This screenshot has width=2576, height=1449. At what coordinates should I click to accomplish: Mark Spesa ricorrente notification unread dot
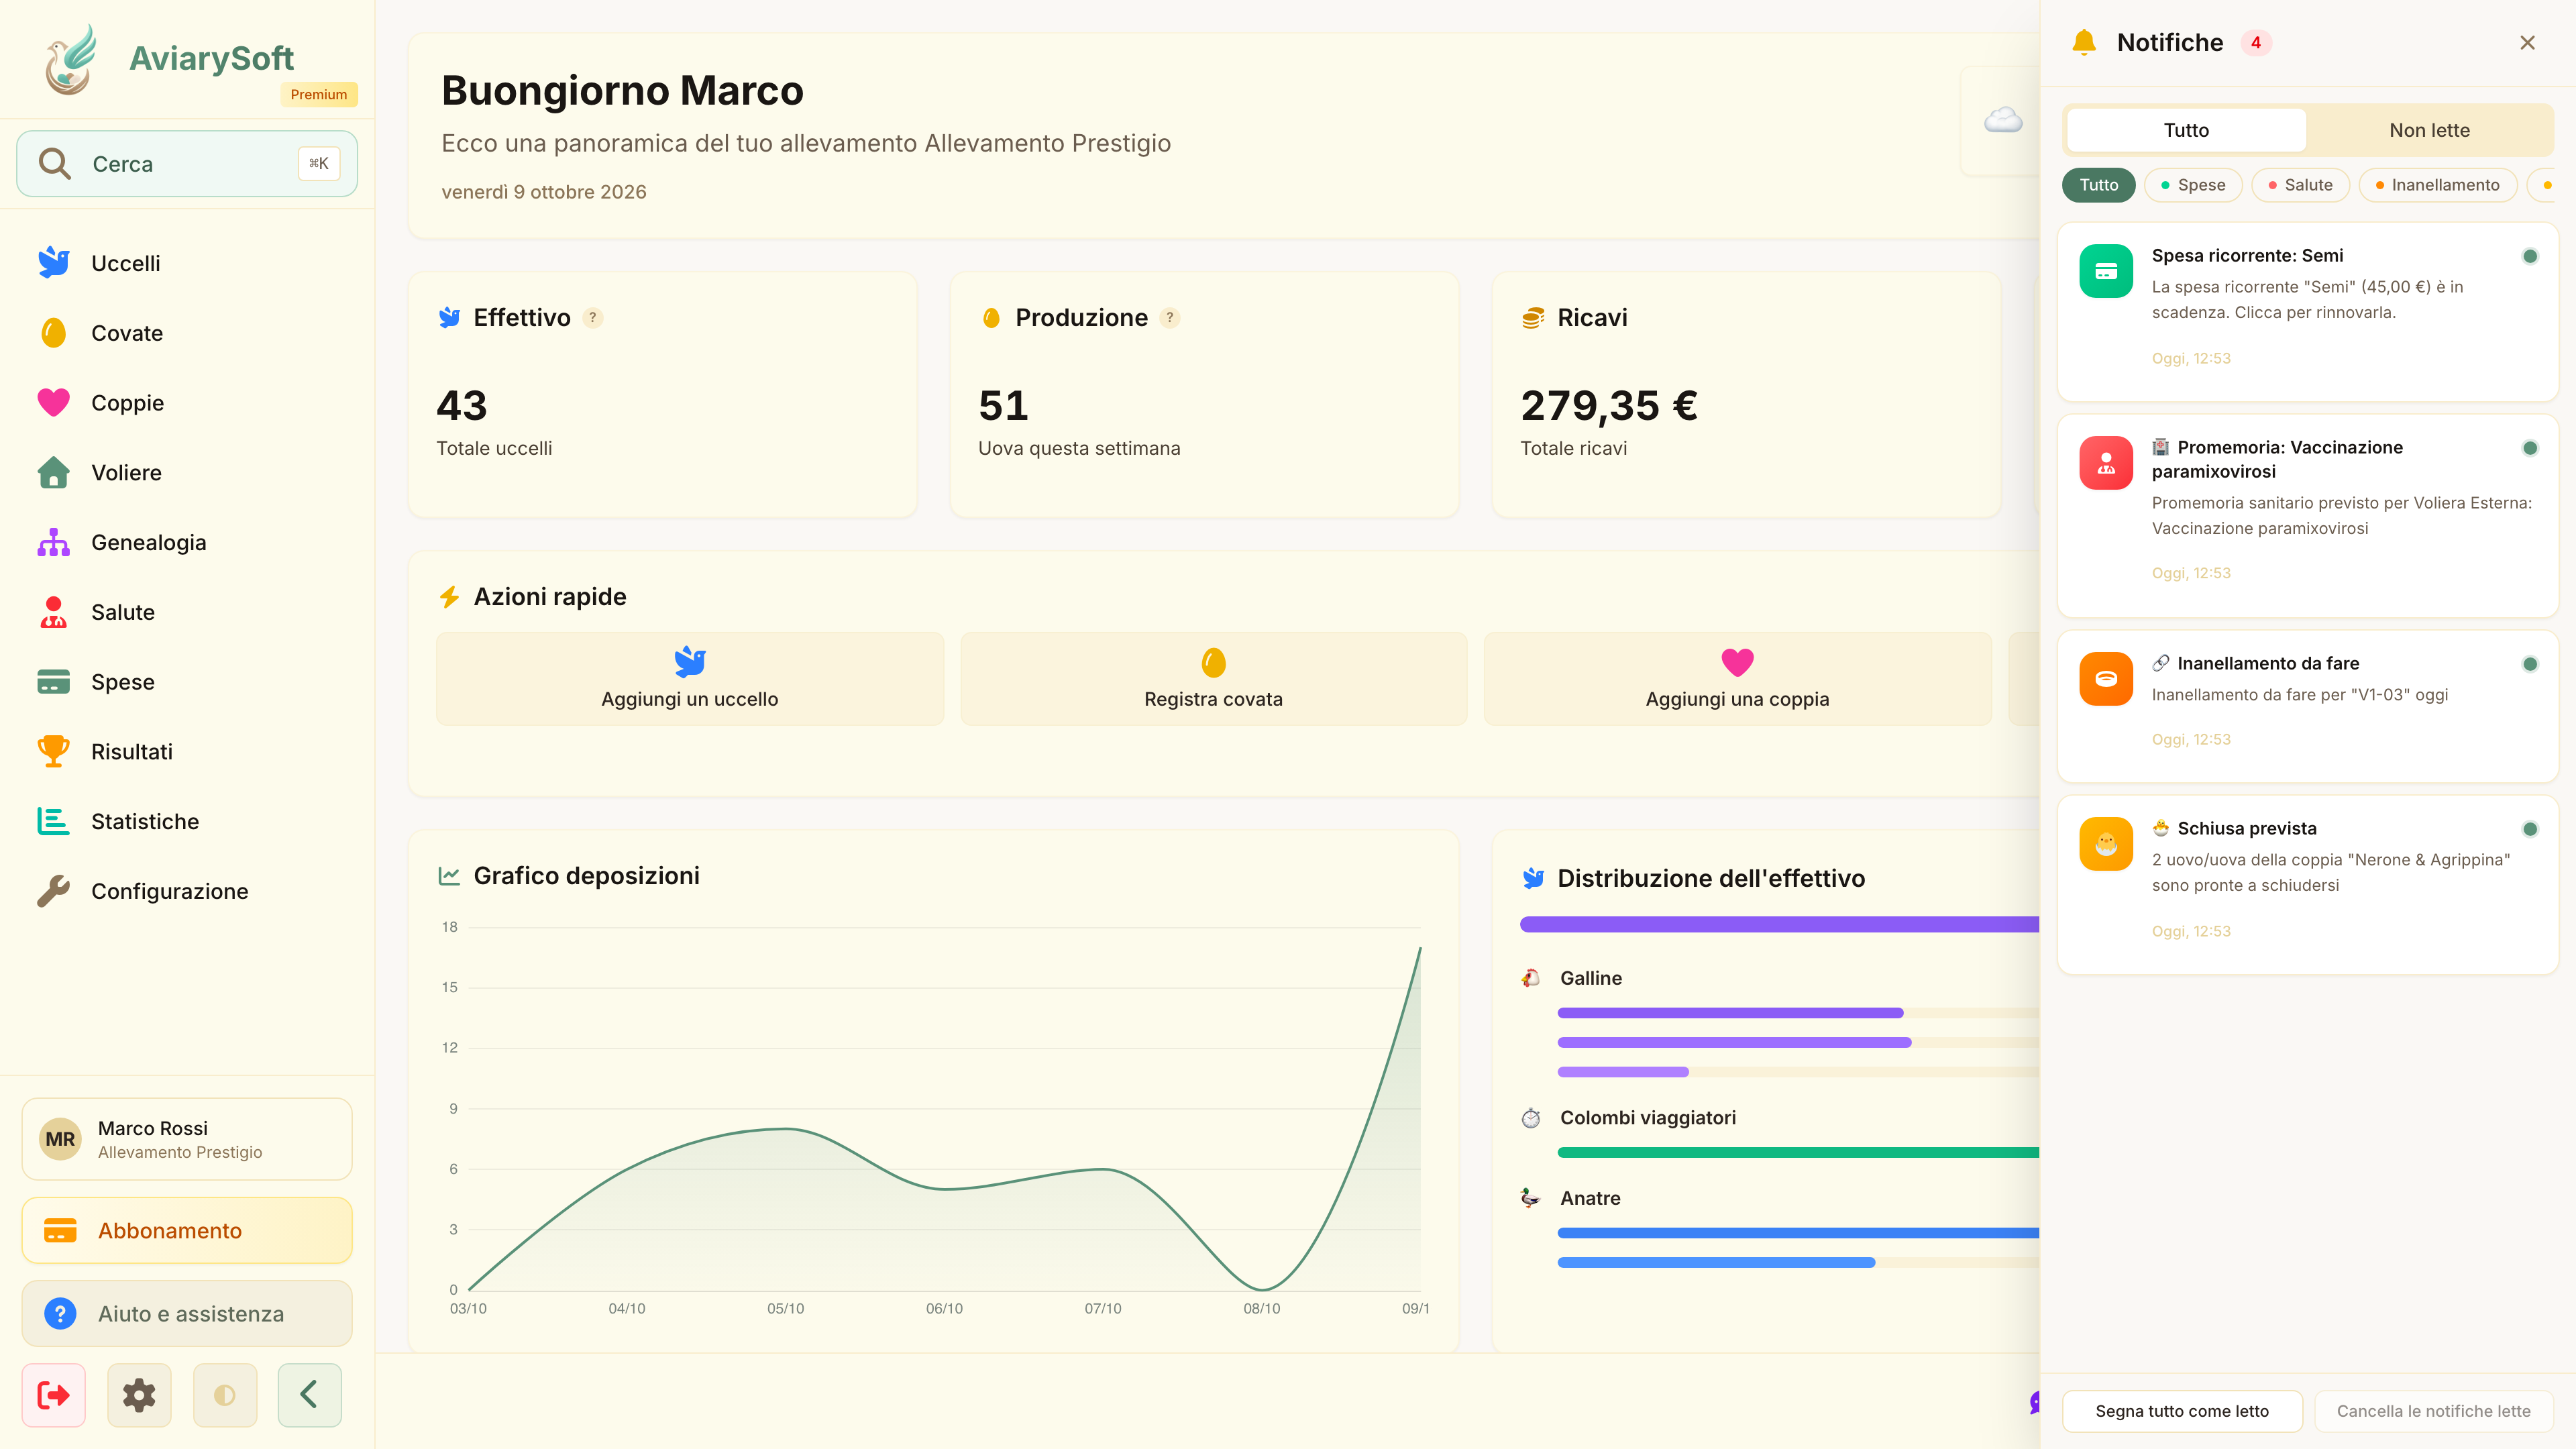[2530, 256]
